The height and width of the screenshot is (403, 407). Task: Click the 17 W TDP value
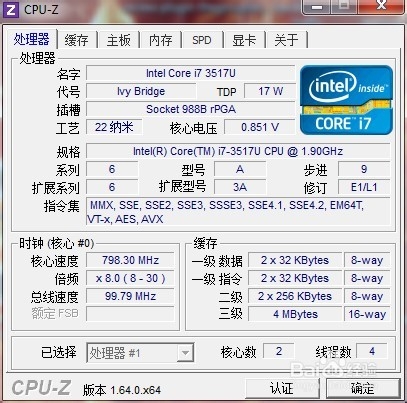(270, 91)
